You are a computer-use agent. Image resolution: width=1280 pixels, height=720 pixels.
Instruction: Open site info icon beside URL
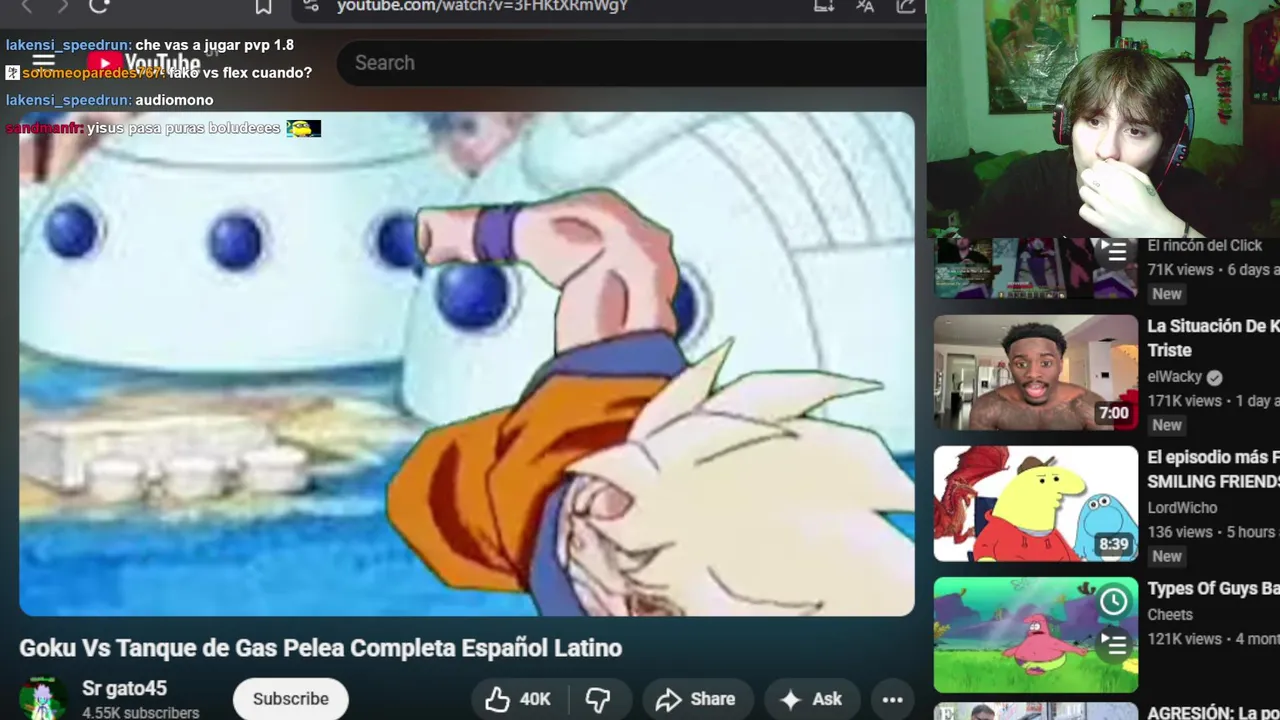pos(311,6)
